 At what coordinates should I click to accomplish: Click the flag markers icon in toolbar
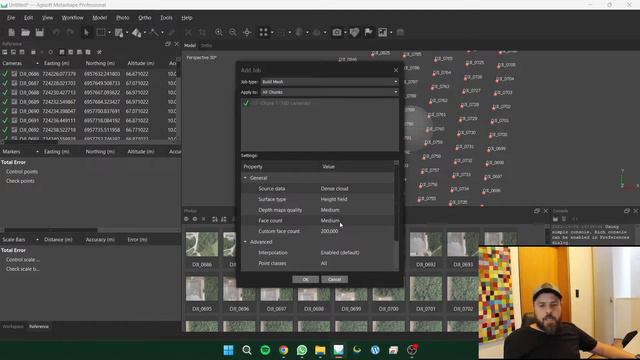coord(368,32)
